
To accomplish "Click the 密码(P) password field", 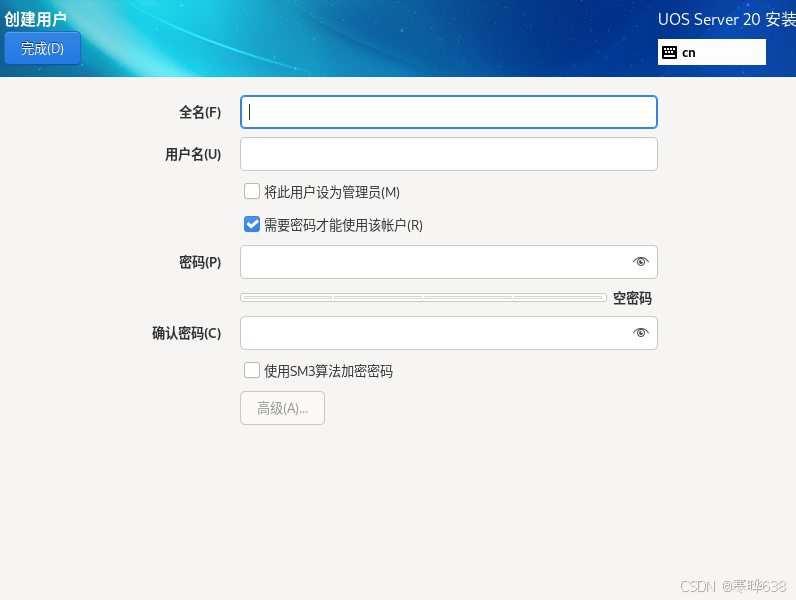I will coord(449,262).
